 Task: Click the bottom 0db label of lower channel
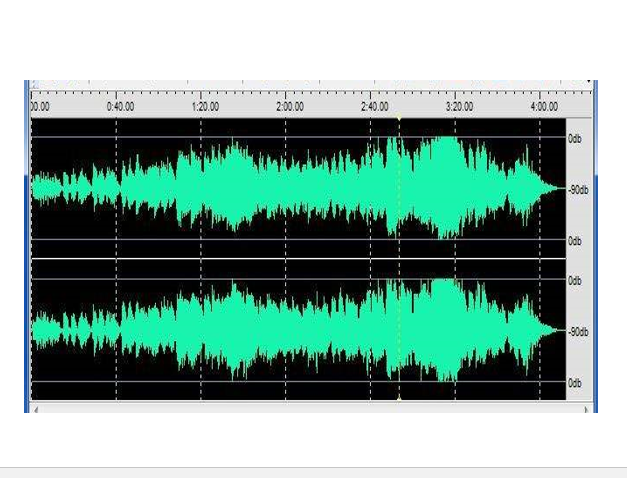click(575, 383)
